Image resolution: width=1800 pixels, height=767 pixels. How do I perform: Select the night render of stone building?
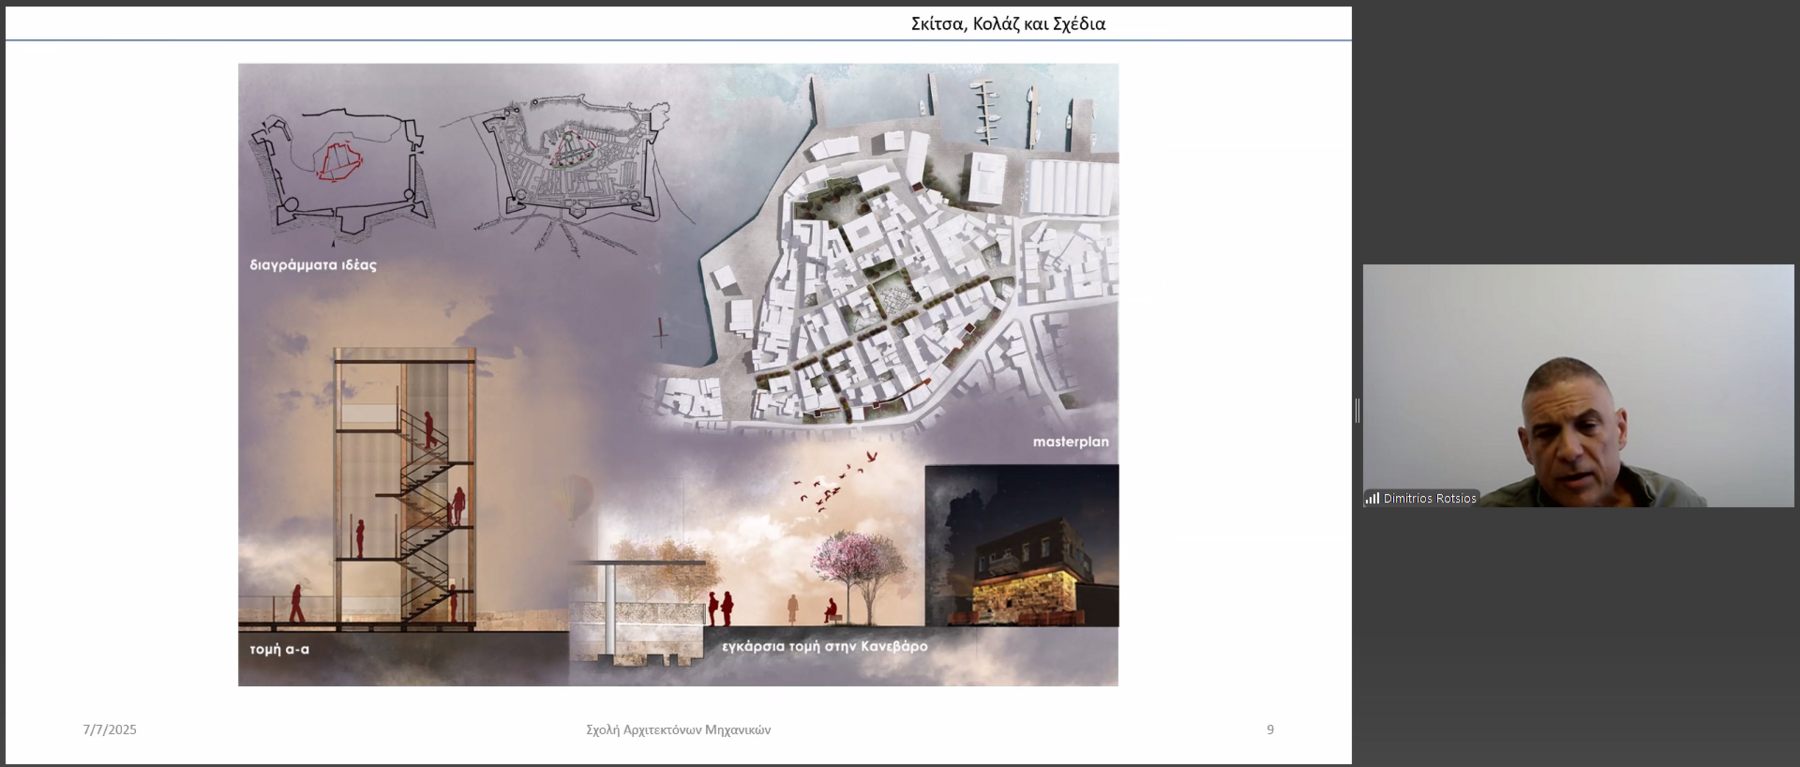tap(1021, 547)
